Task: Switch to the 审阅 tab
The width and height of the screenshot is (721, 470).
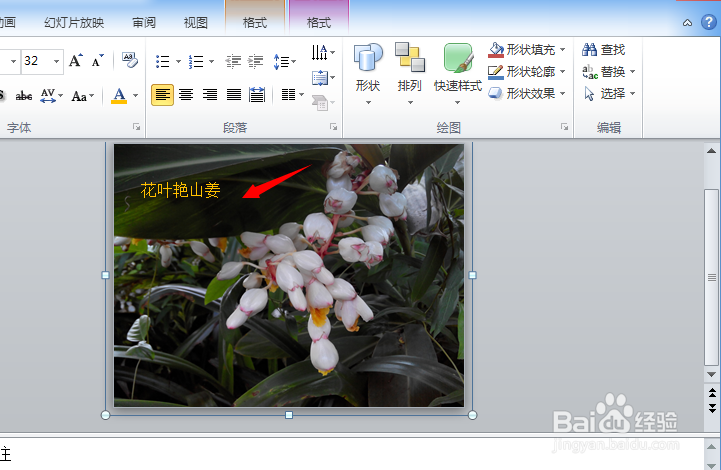Action: click(x=144, y=23)
